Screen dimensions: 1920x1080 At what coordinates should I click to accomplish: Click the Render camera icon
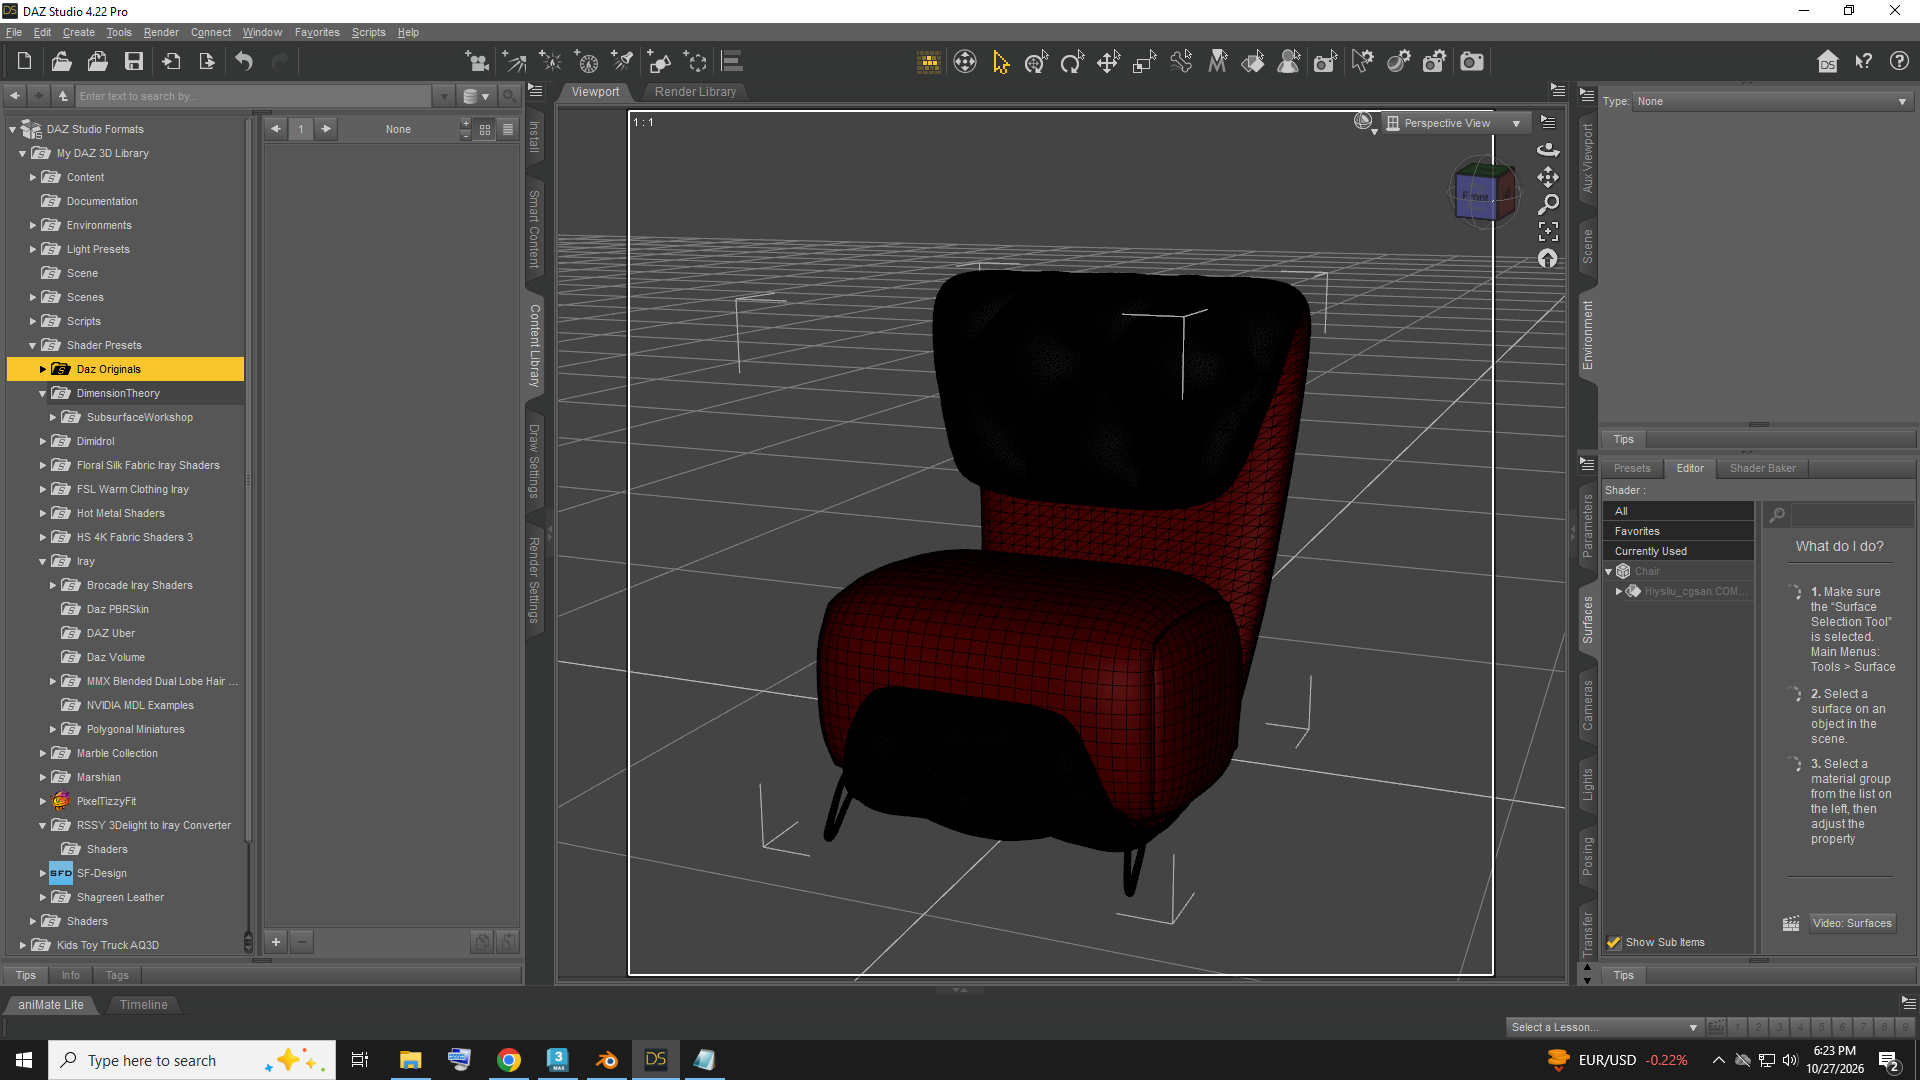pos(1472,62)
